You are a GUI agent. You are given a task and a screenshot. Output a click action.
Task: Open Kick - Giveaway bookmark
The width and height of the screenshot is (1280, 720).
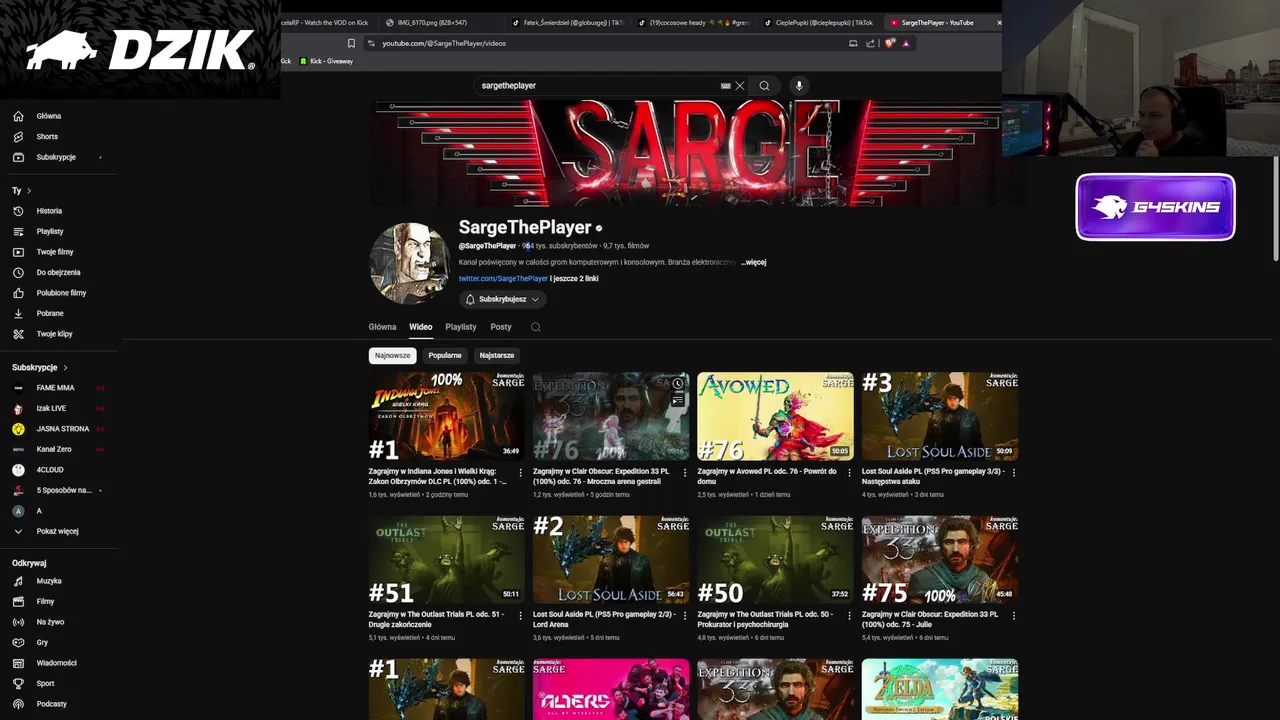[x=327, y=61]
